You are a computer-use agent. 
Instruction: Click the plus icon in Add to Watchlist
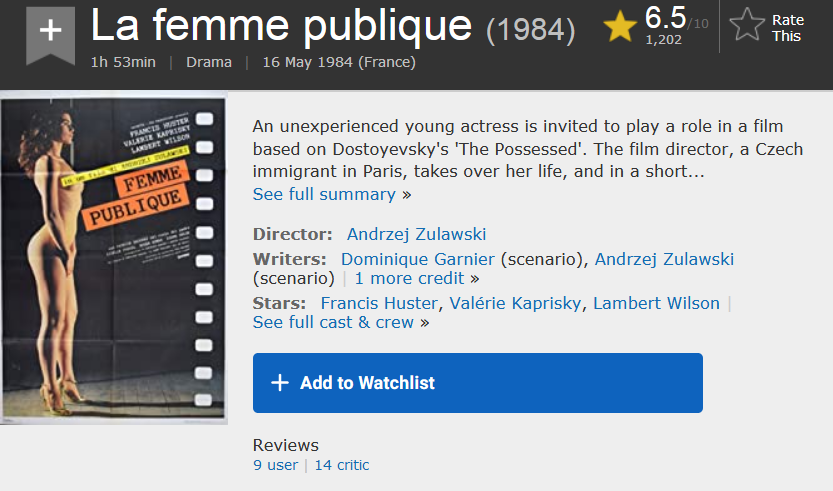pyautogui.click(x=280, y=383)
